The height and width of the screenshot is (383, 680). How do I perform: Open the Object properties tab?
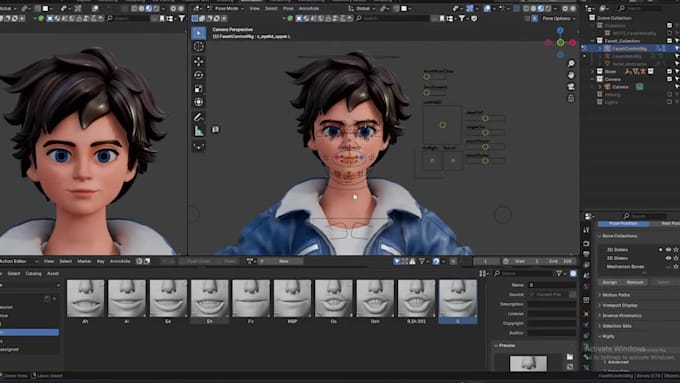tap(586, 313)
